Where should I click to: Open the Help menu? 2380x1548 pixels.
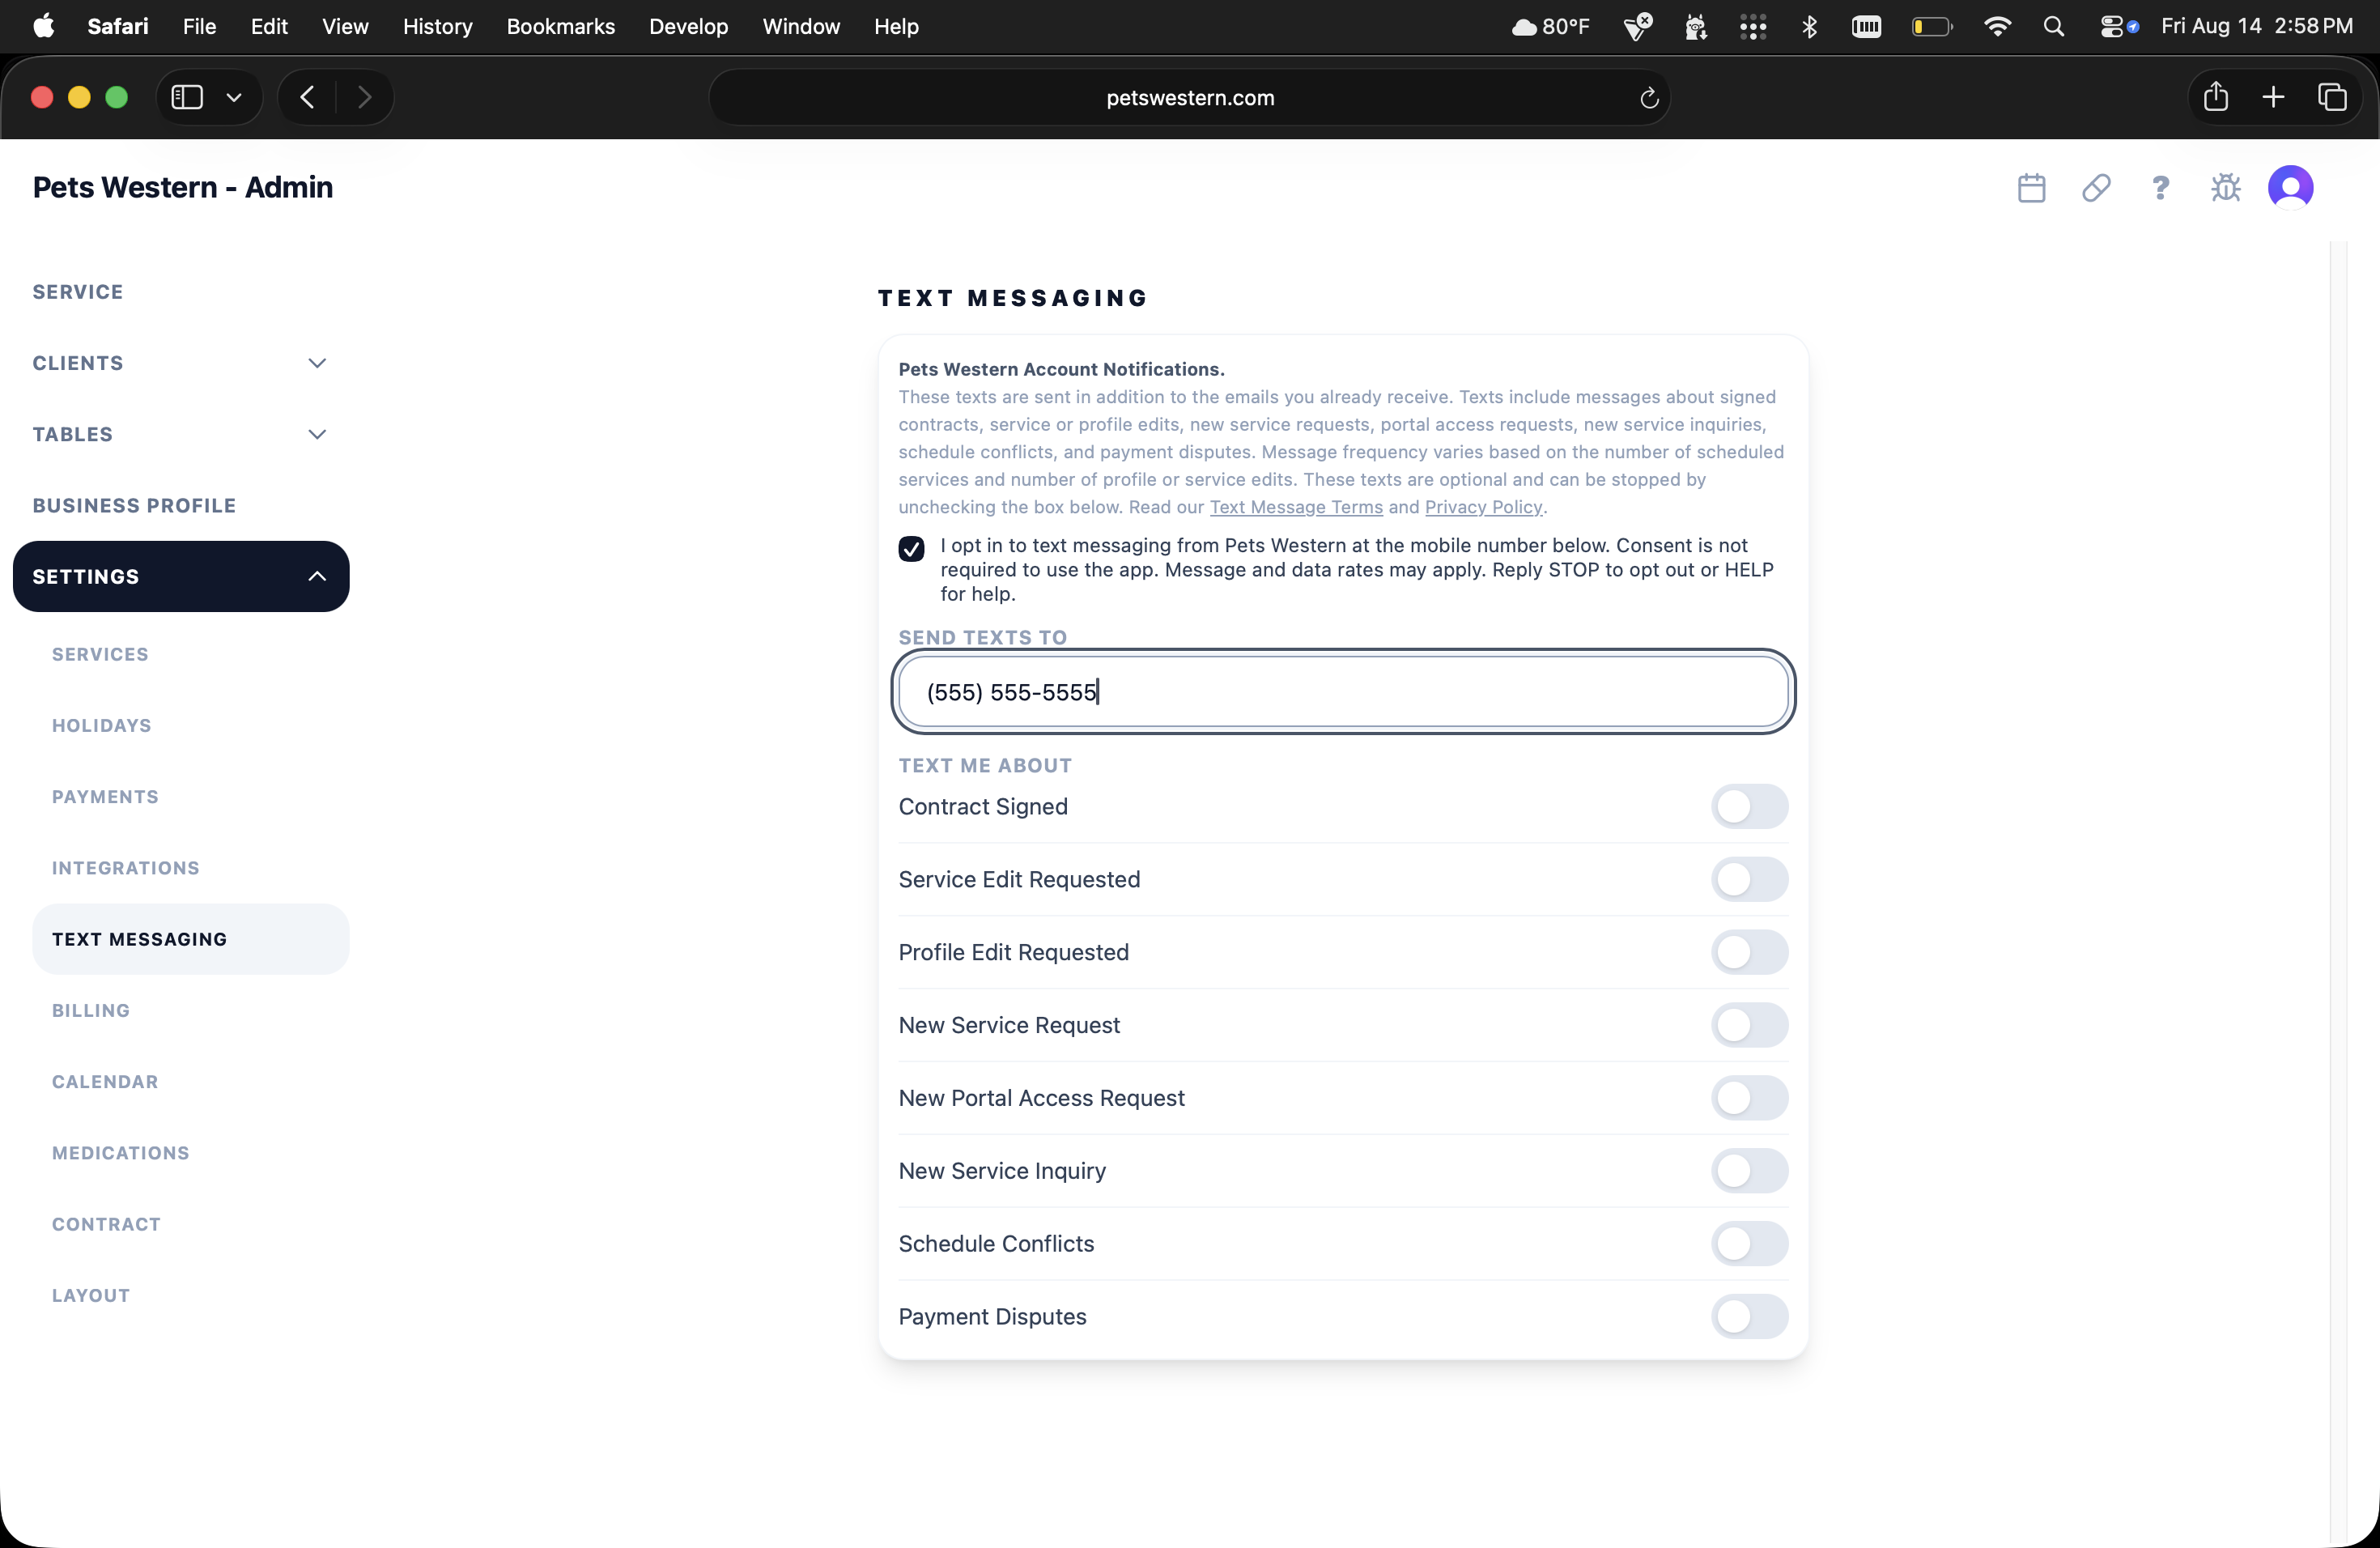pyautogui.click(x=896, y=26)
